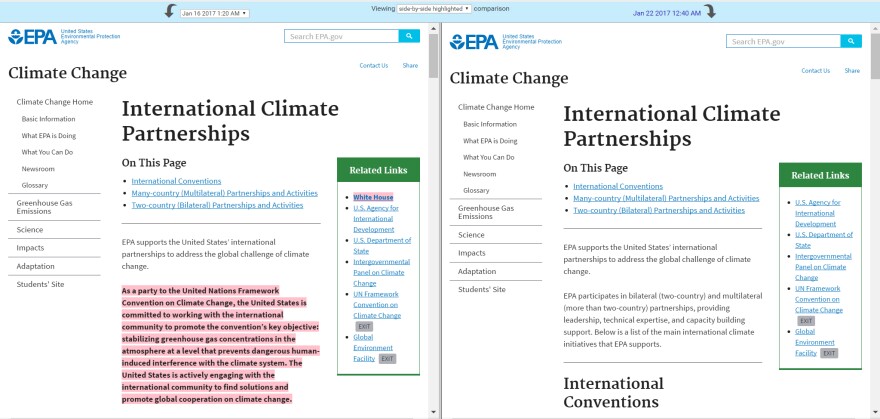Open Climate Change Home in left pane sidebar
The width and height of the screenshot is (880, 419).
point(54,102)
